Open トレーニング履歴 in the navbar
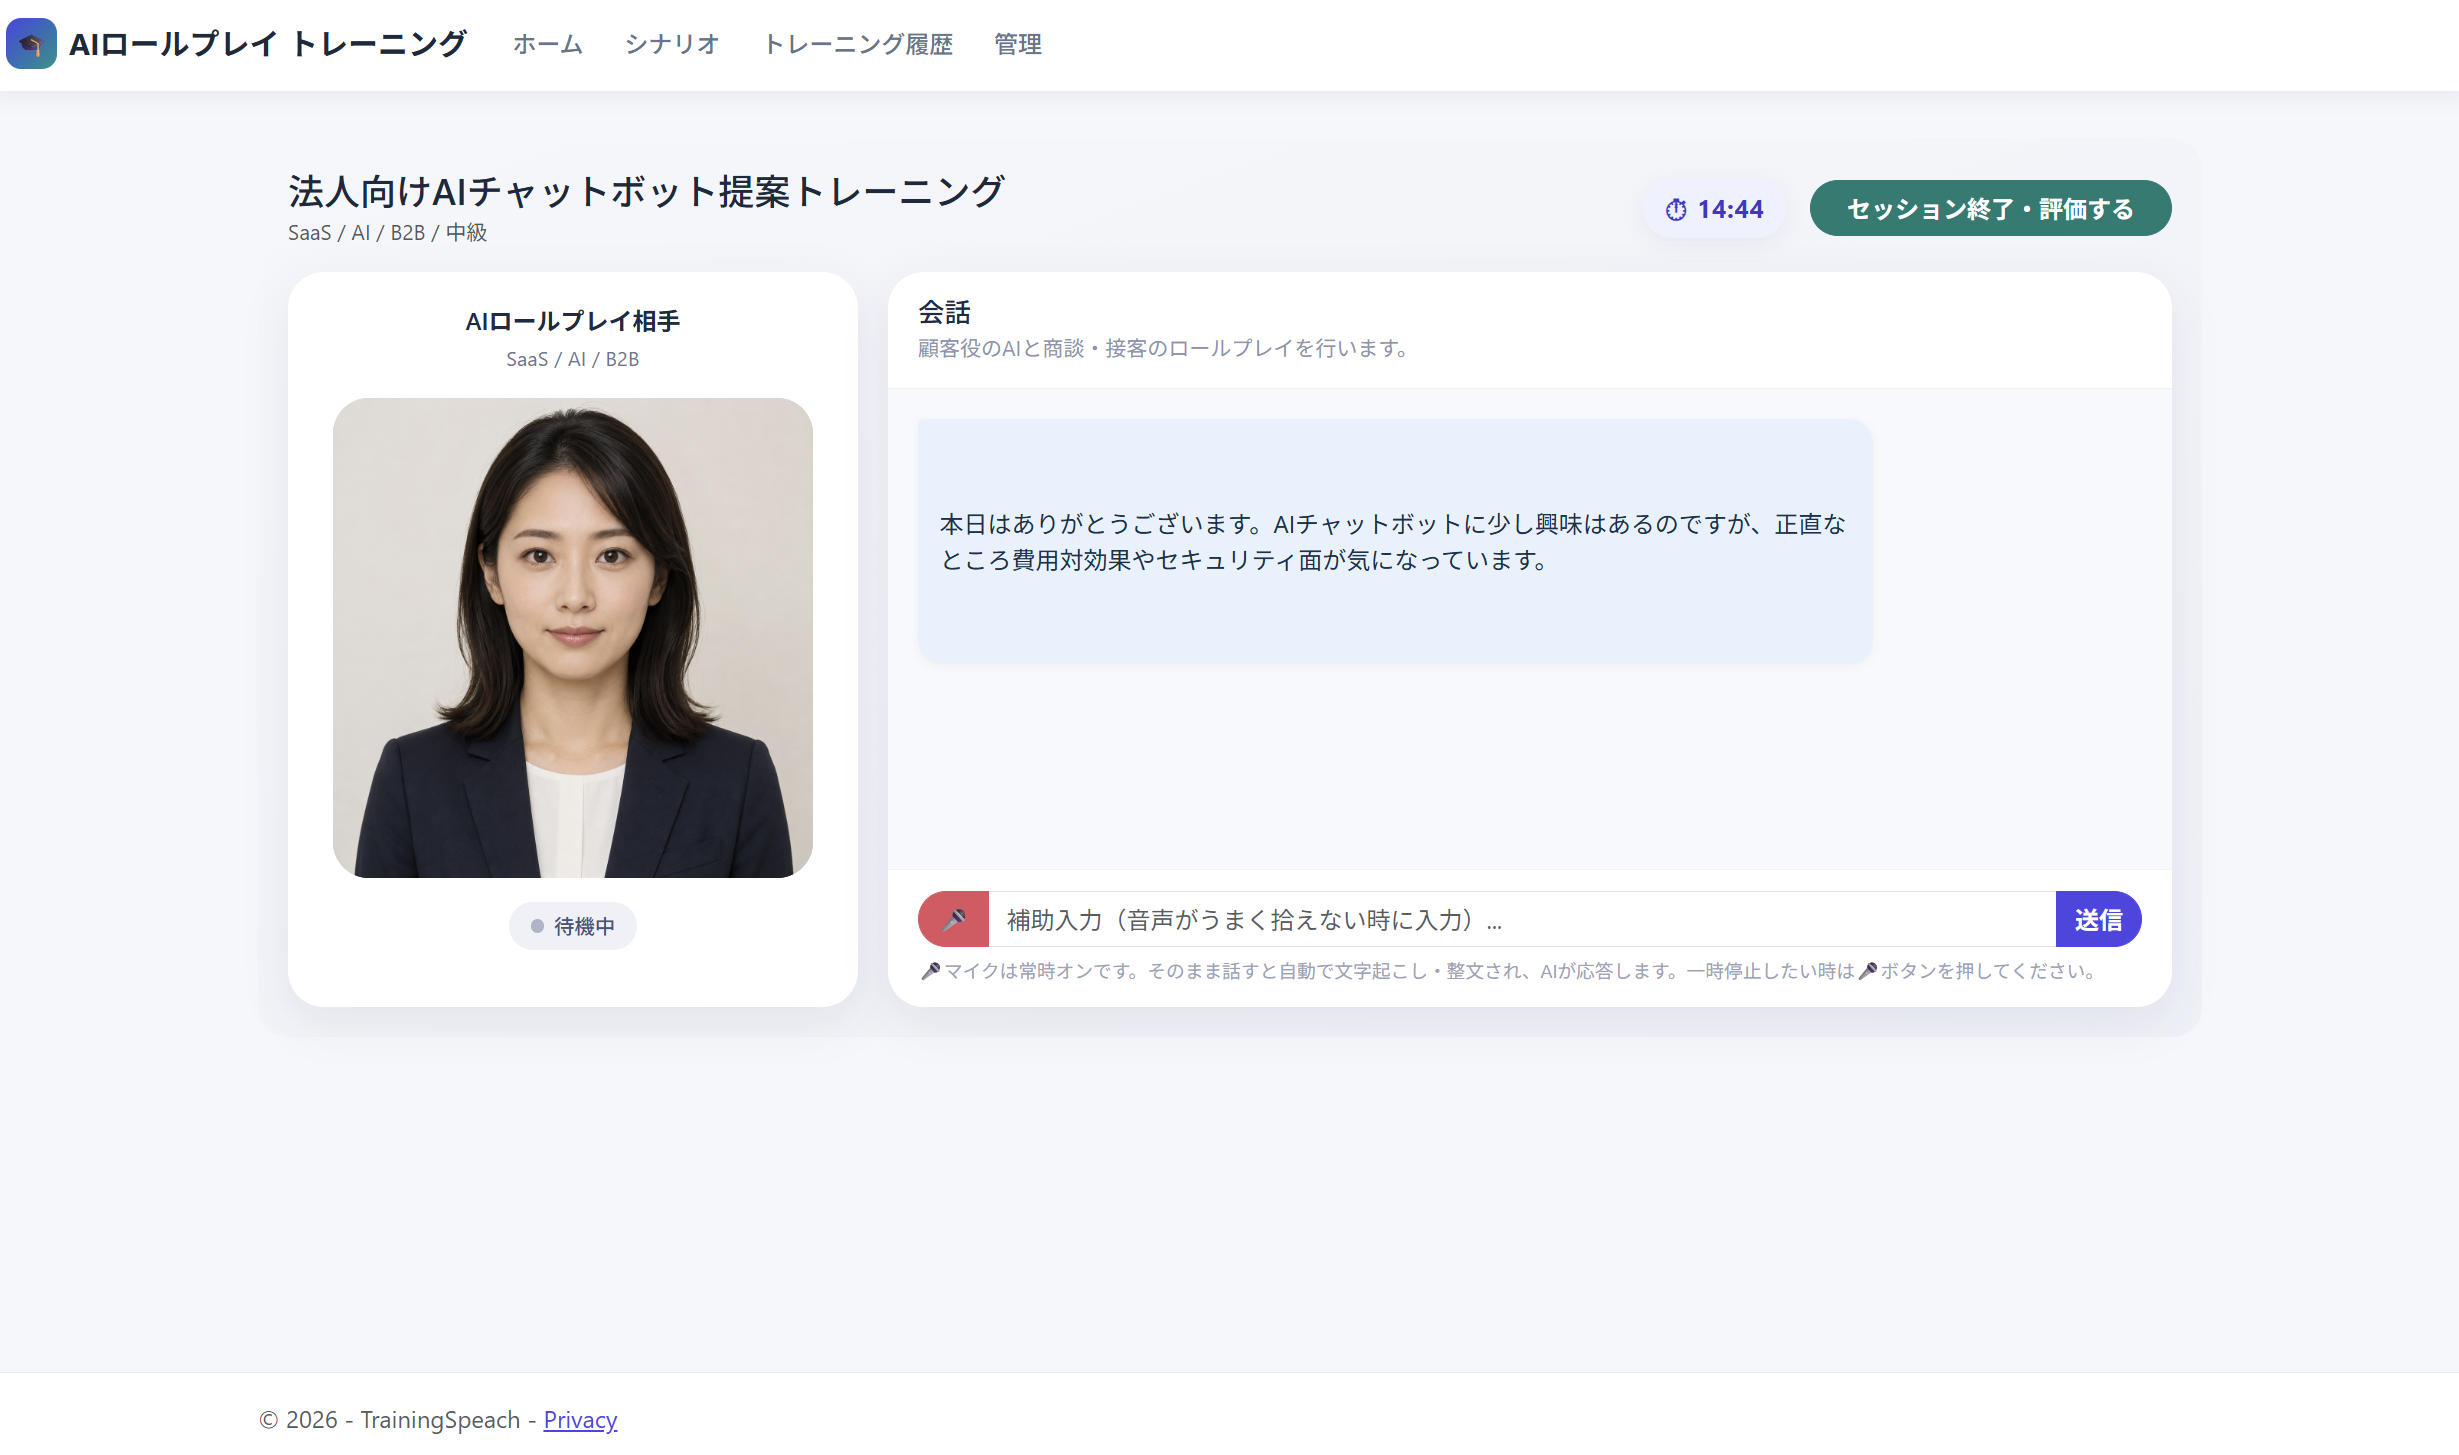This screenshot has width=2459, height=1455. pos(858,44)
